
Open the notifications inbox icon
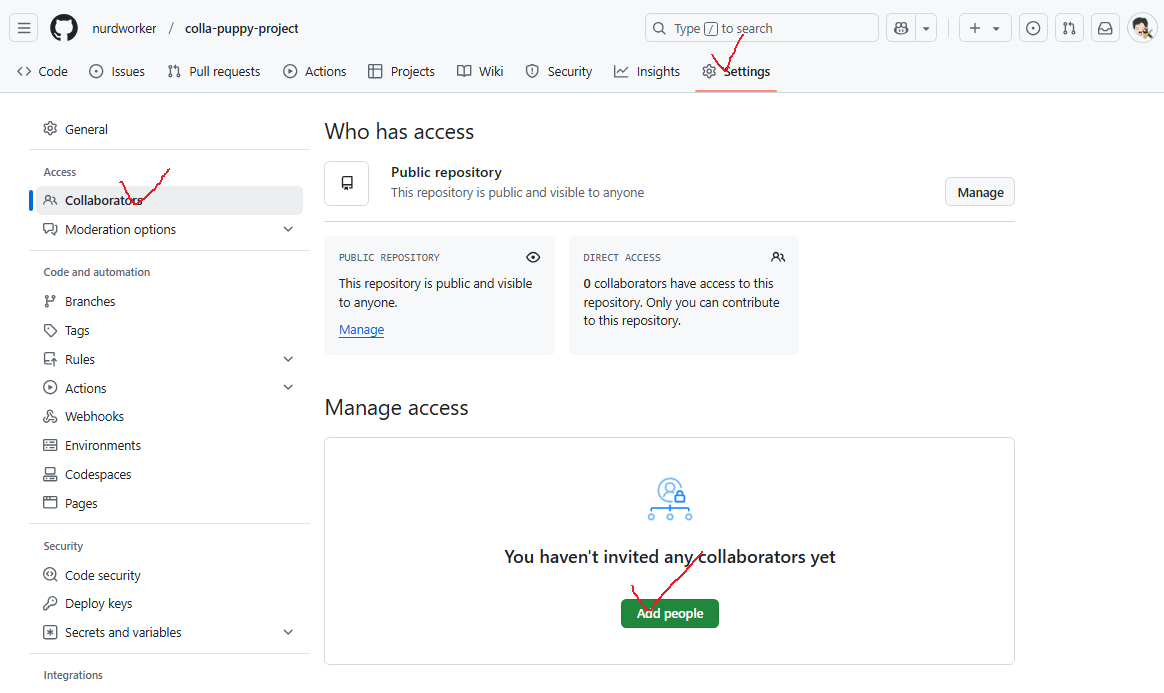pos(1105,28)
